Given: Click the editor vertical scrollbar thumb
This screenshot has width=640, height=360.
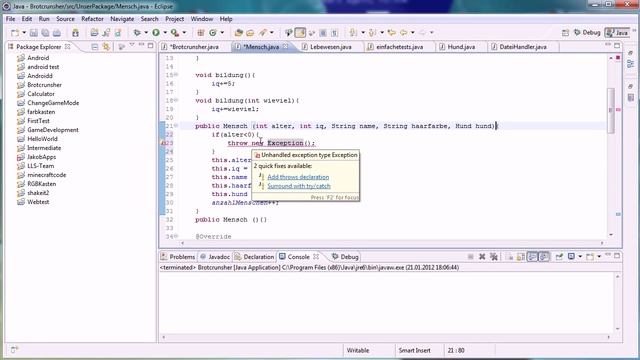Looking at the screenshot, I should point(611,110).
